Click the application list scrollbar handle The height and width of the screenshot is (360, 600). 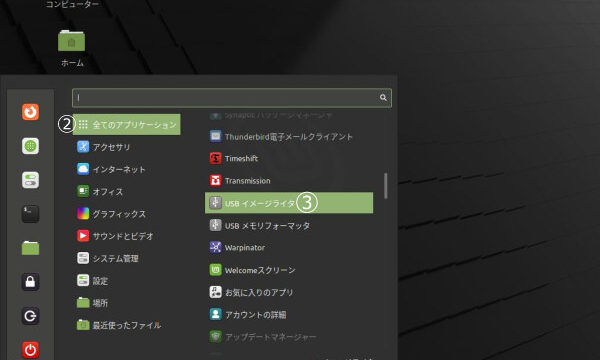(385, 186)
